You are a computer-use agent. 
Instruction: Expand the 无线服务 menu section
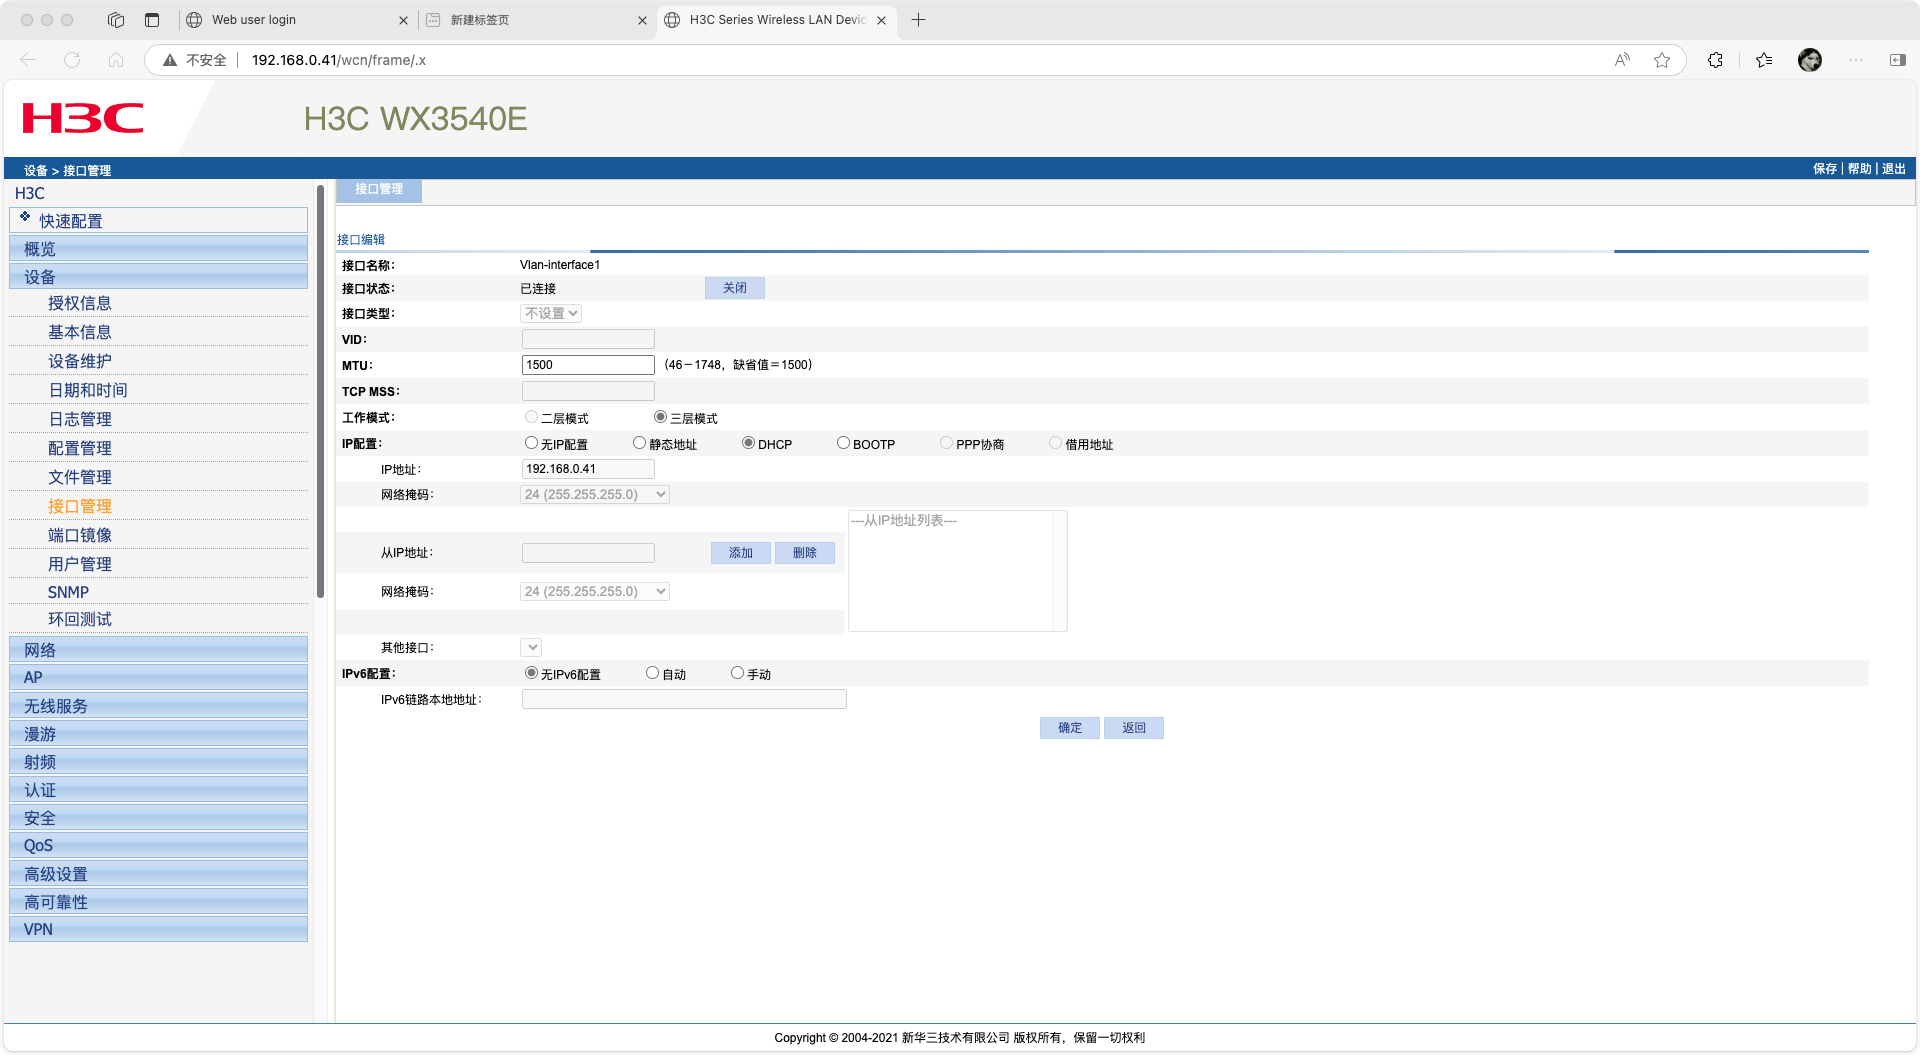click(158, 706)
